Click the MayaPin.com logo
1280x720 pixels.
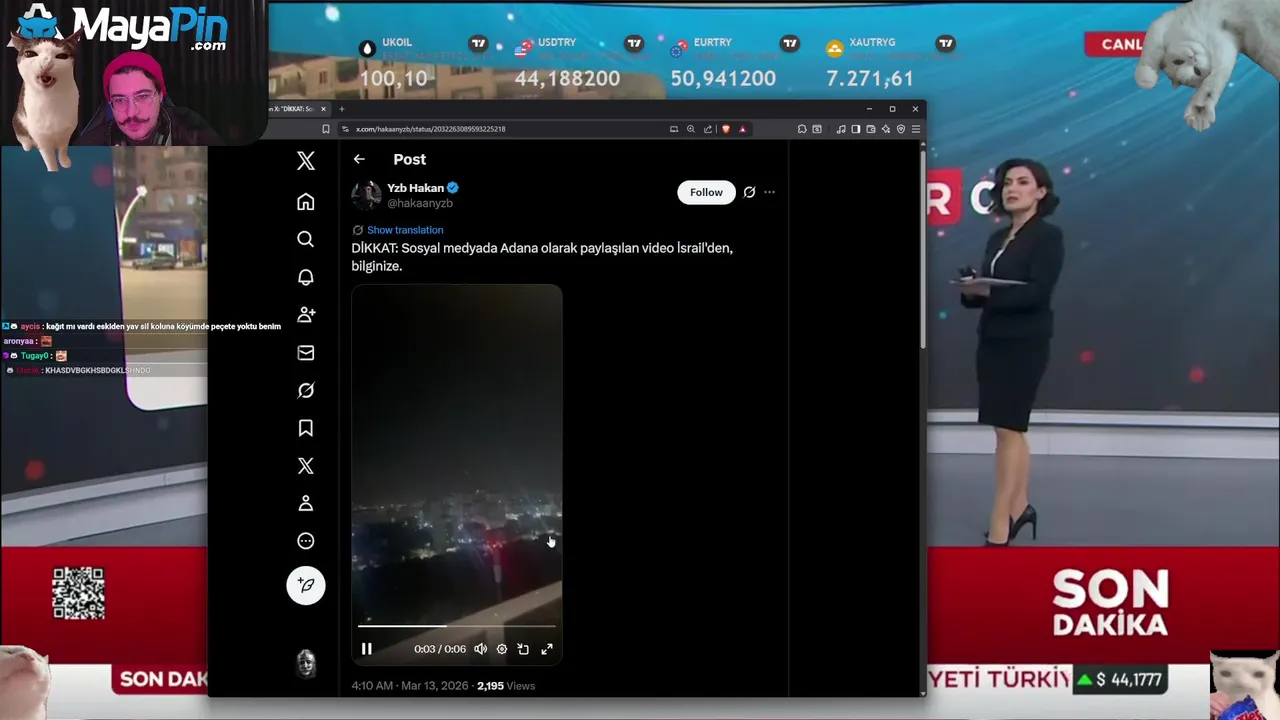[x=125, y=28]
